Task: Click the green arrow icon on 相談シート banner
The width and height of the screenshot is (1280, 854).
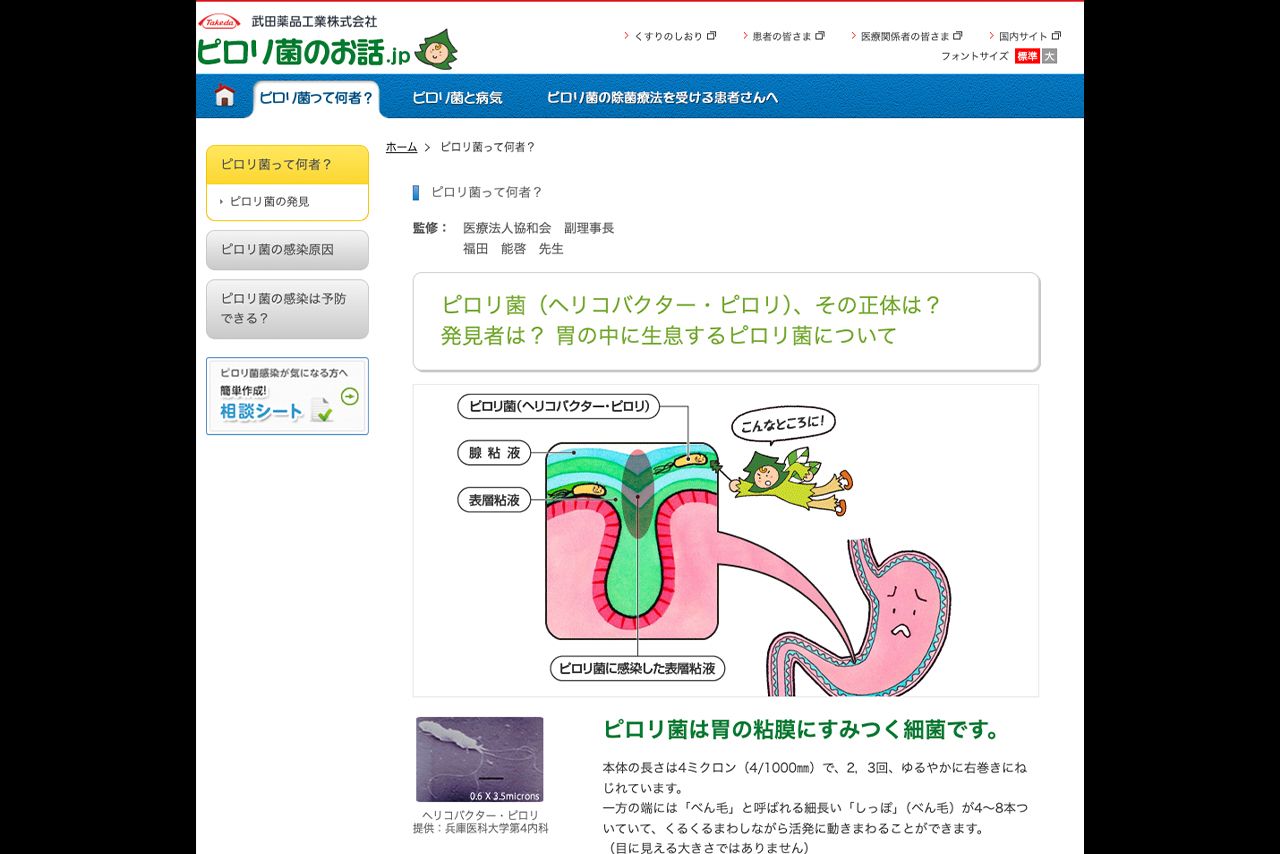Action: click(x=349, y=397)
